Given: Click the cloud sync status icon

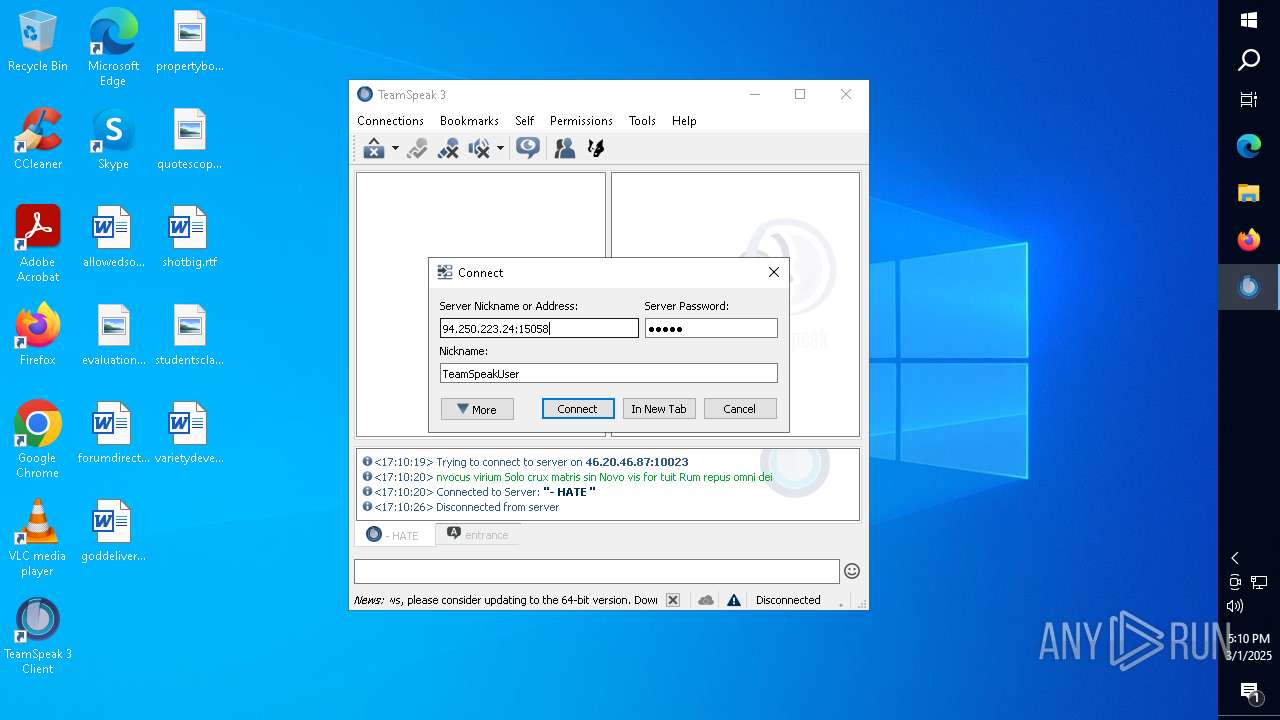Looking at the screenshot, I should coord(706,600).
